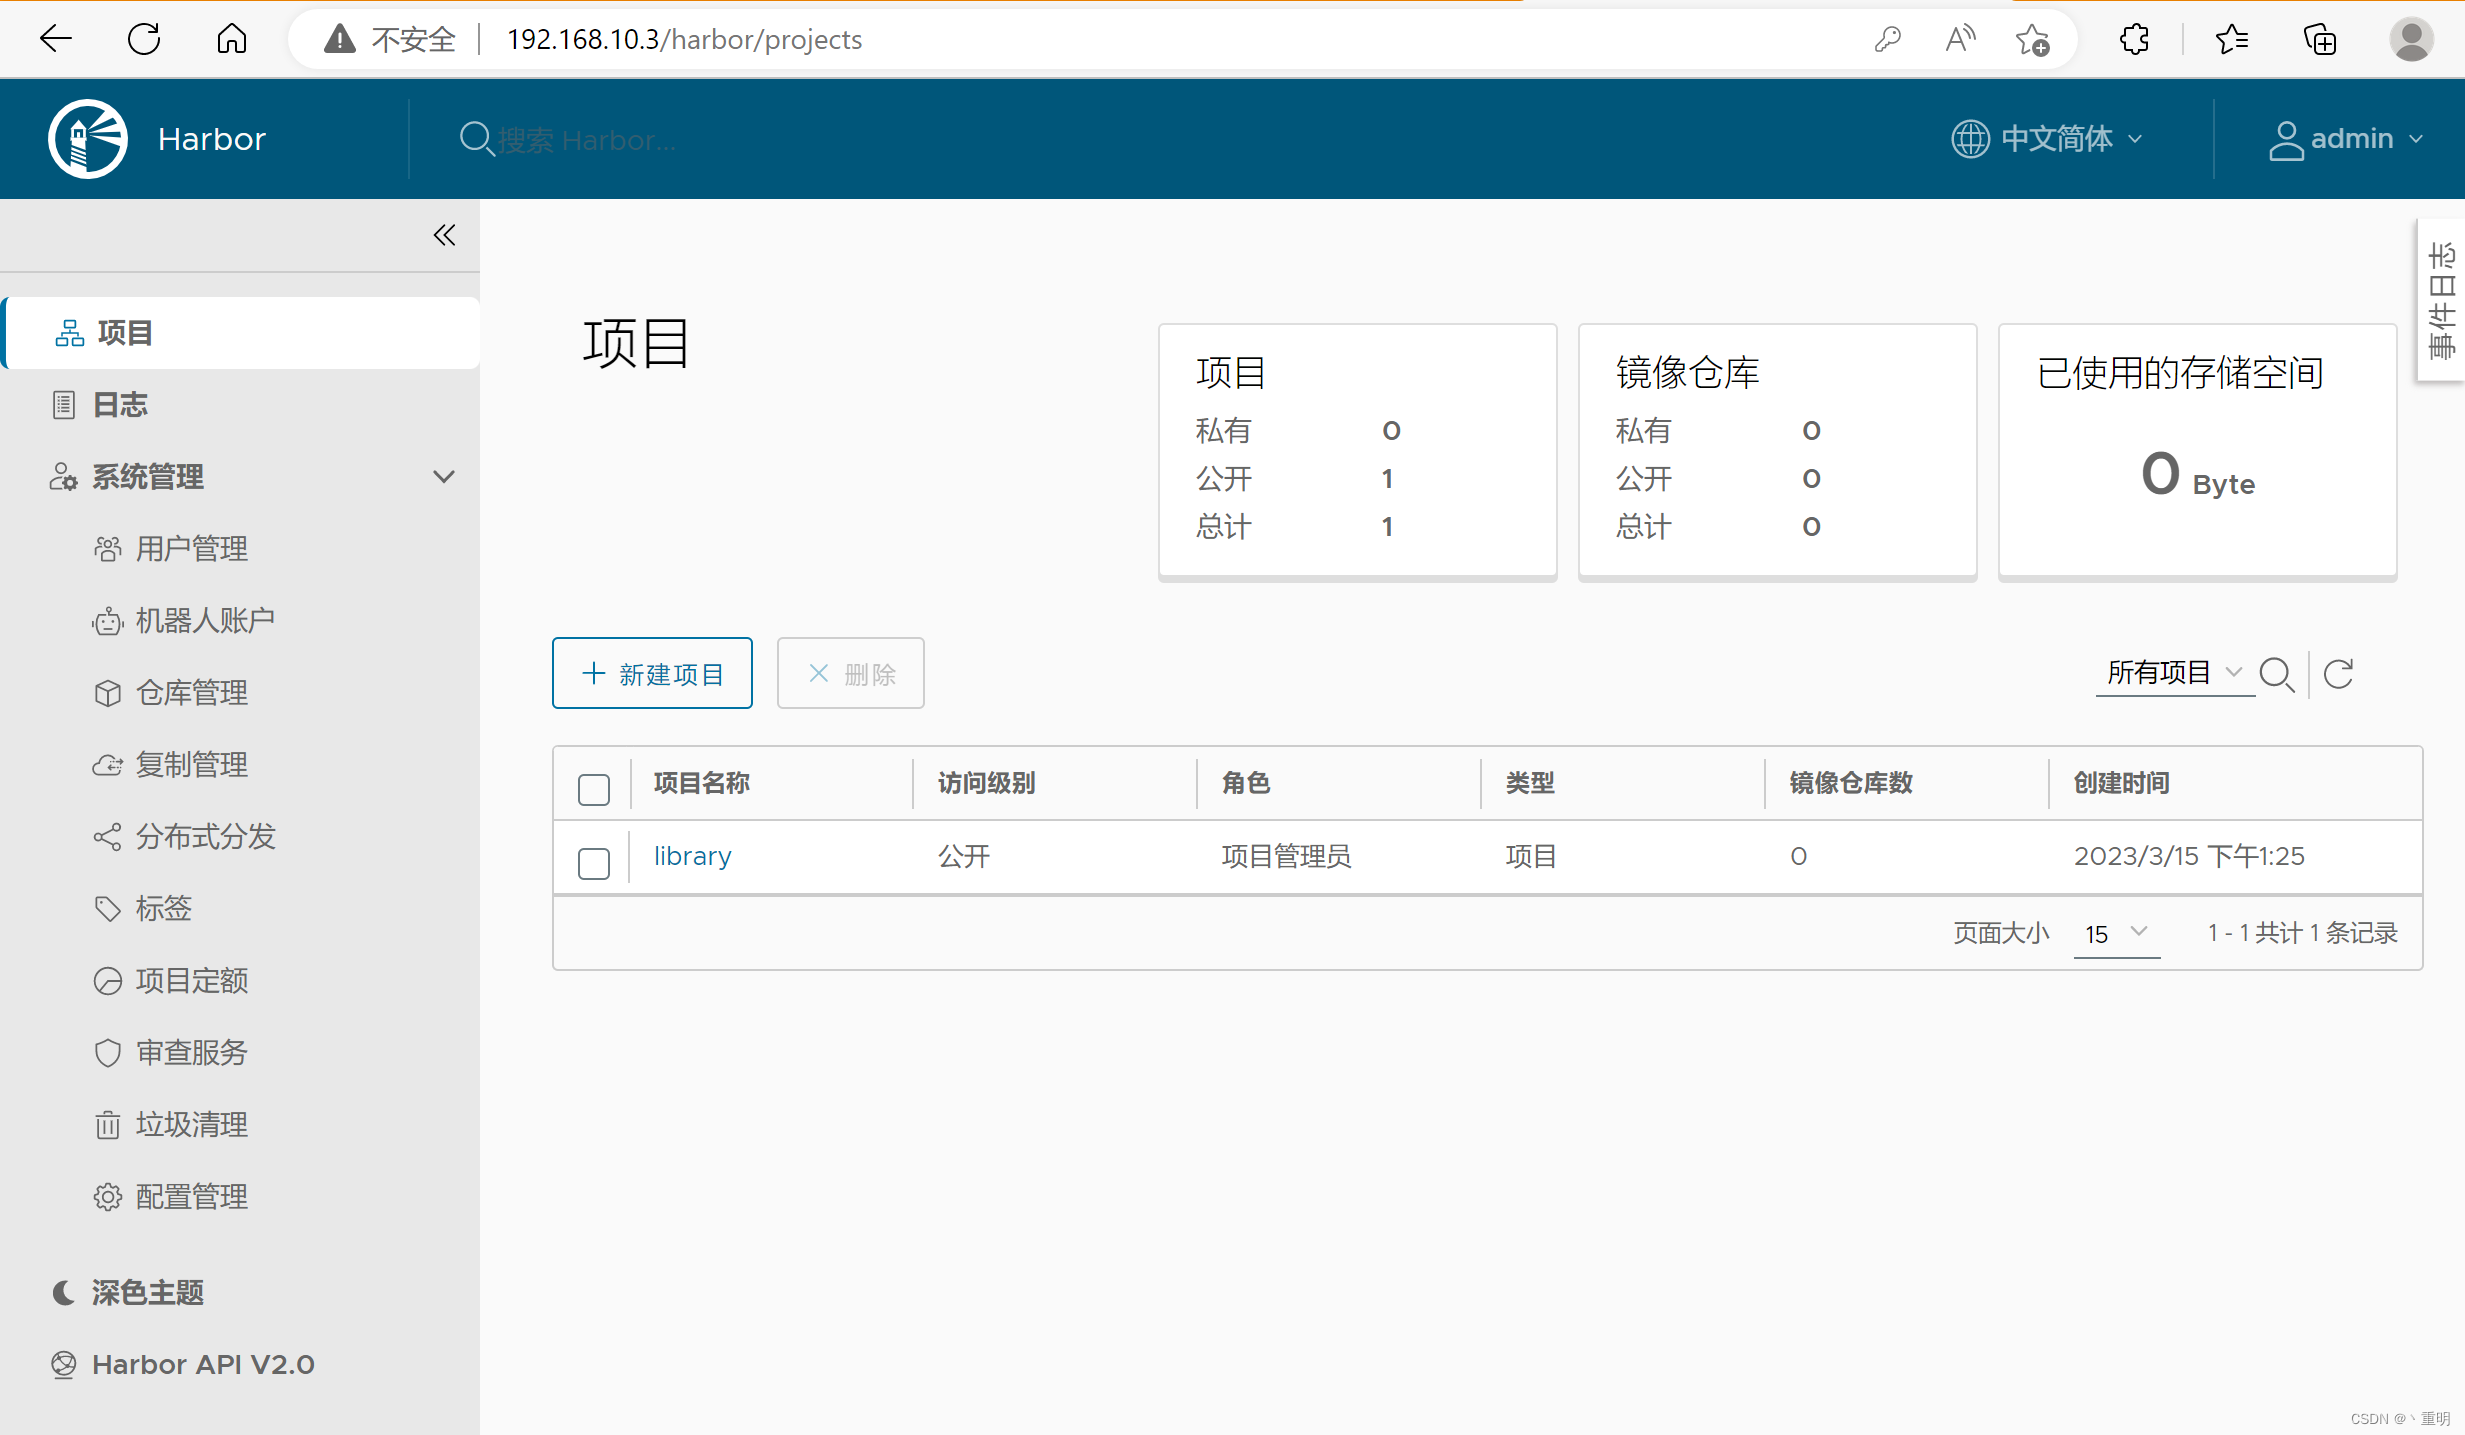Check the library project row checkbox
The height and width of the screenshot is (1435, 2465).
click(594, 862)
